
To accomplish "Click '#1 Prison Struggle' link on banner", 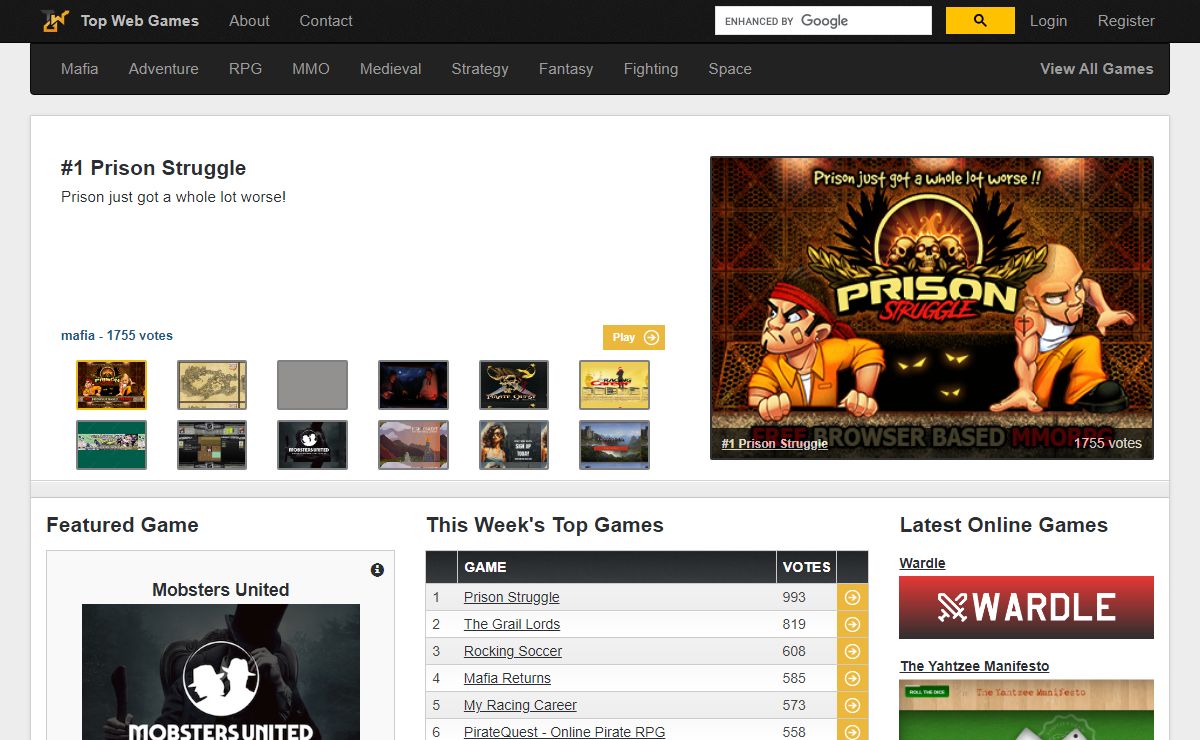I will [775, 443].
